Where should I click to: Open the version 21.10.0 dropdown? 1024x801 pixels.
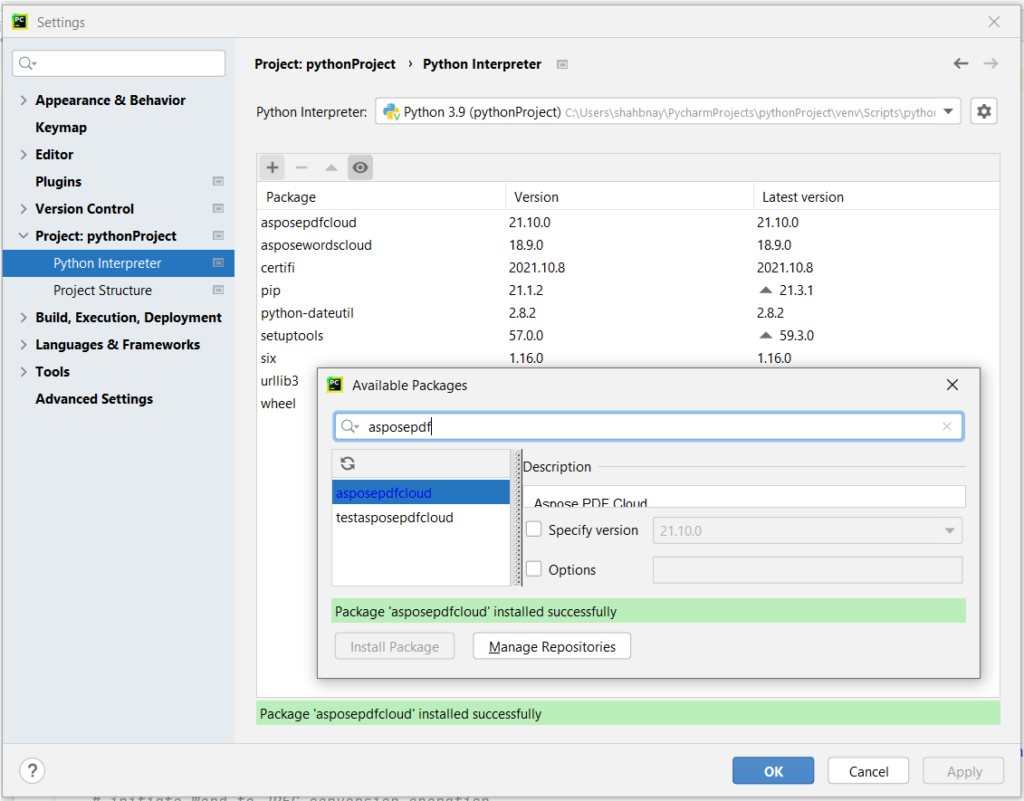pos(807,531)
